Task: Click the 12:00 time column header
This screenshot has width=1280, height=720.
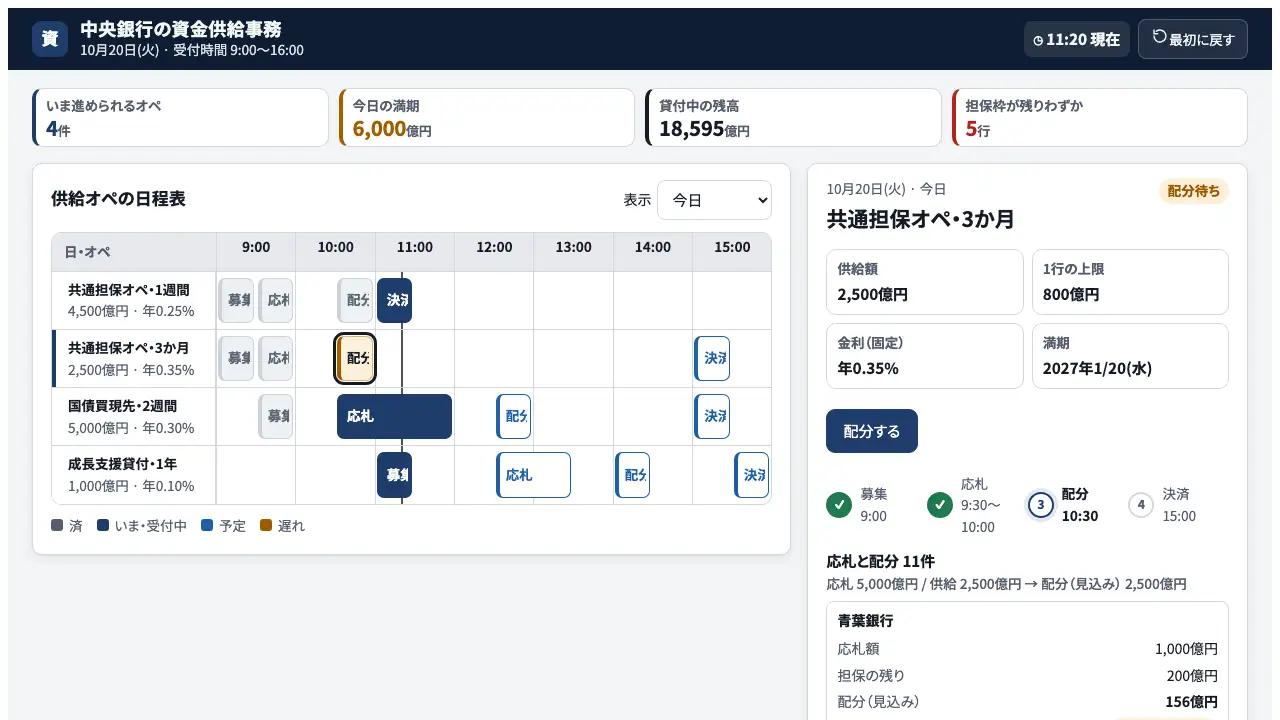Action: (x=494, y=252)
